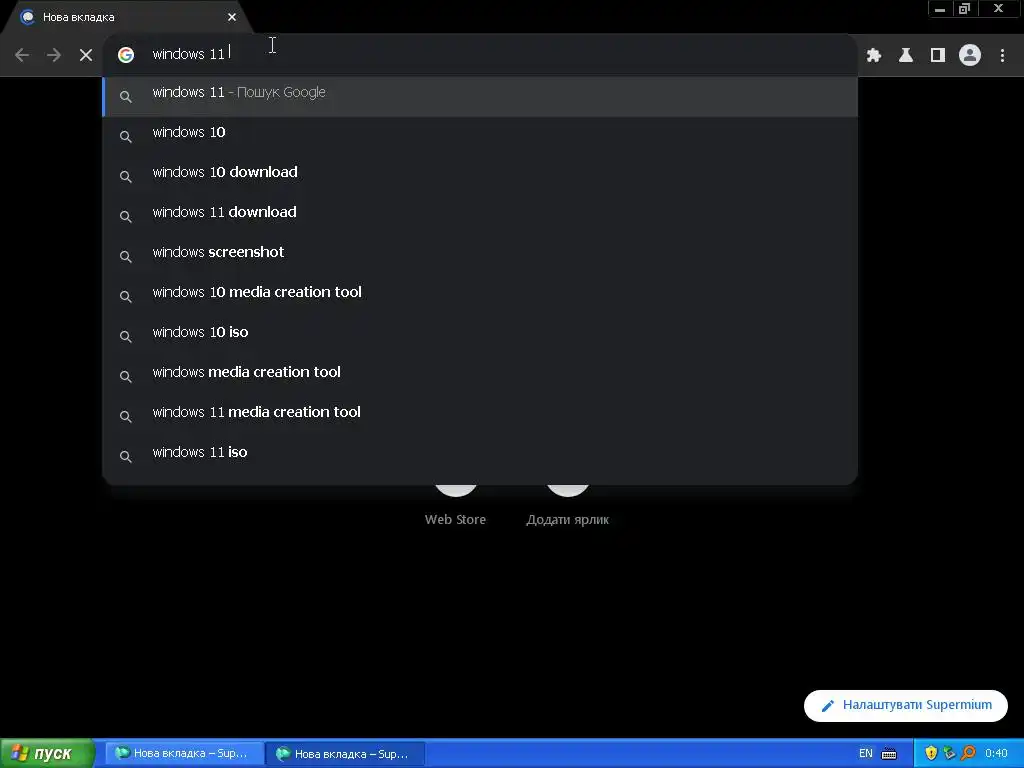Select suggestion windows screenshot
Screen dimensions: 1024x768
(480, 256)
